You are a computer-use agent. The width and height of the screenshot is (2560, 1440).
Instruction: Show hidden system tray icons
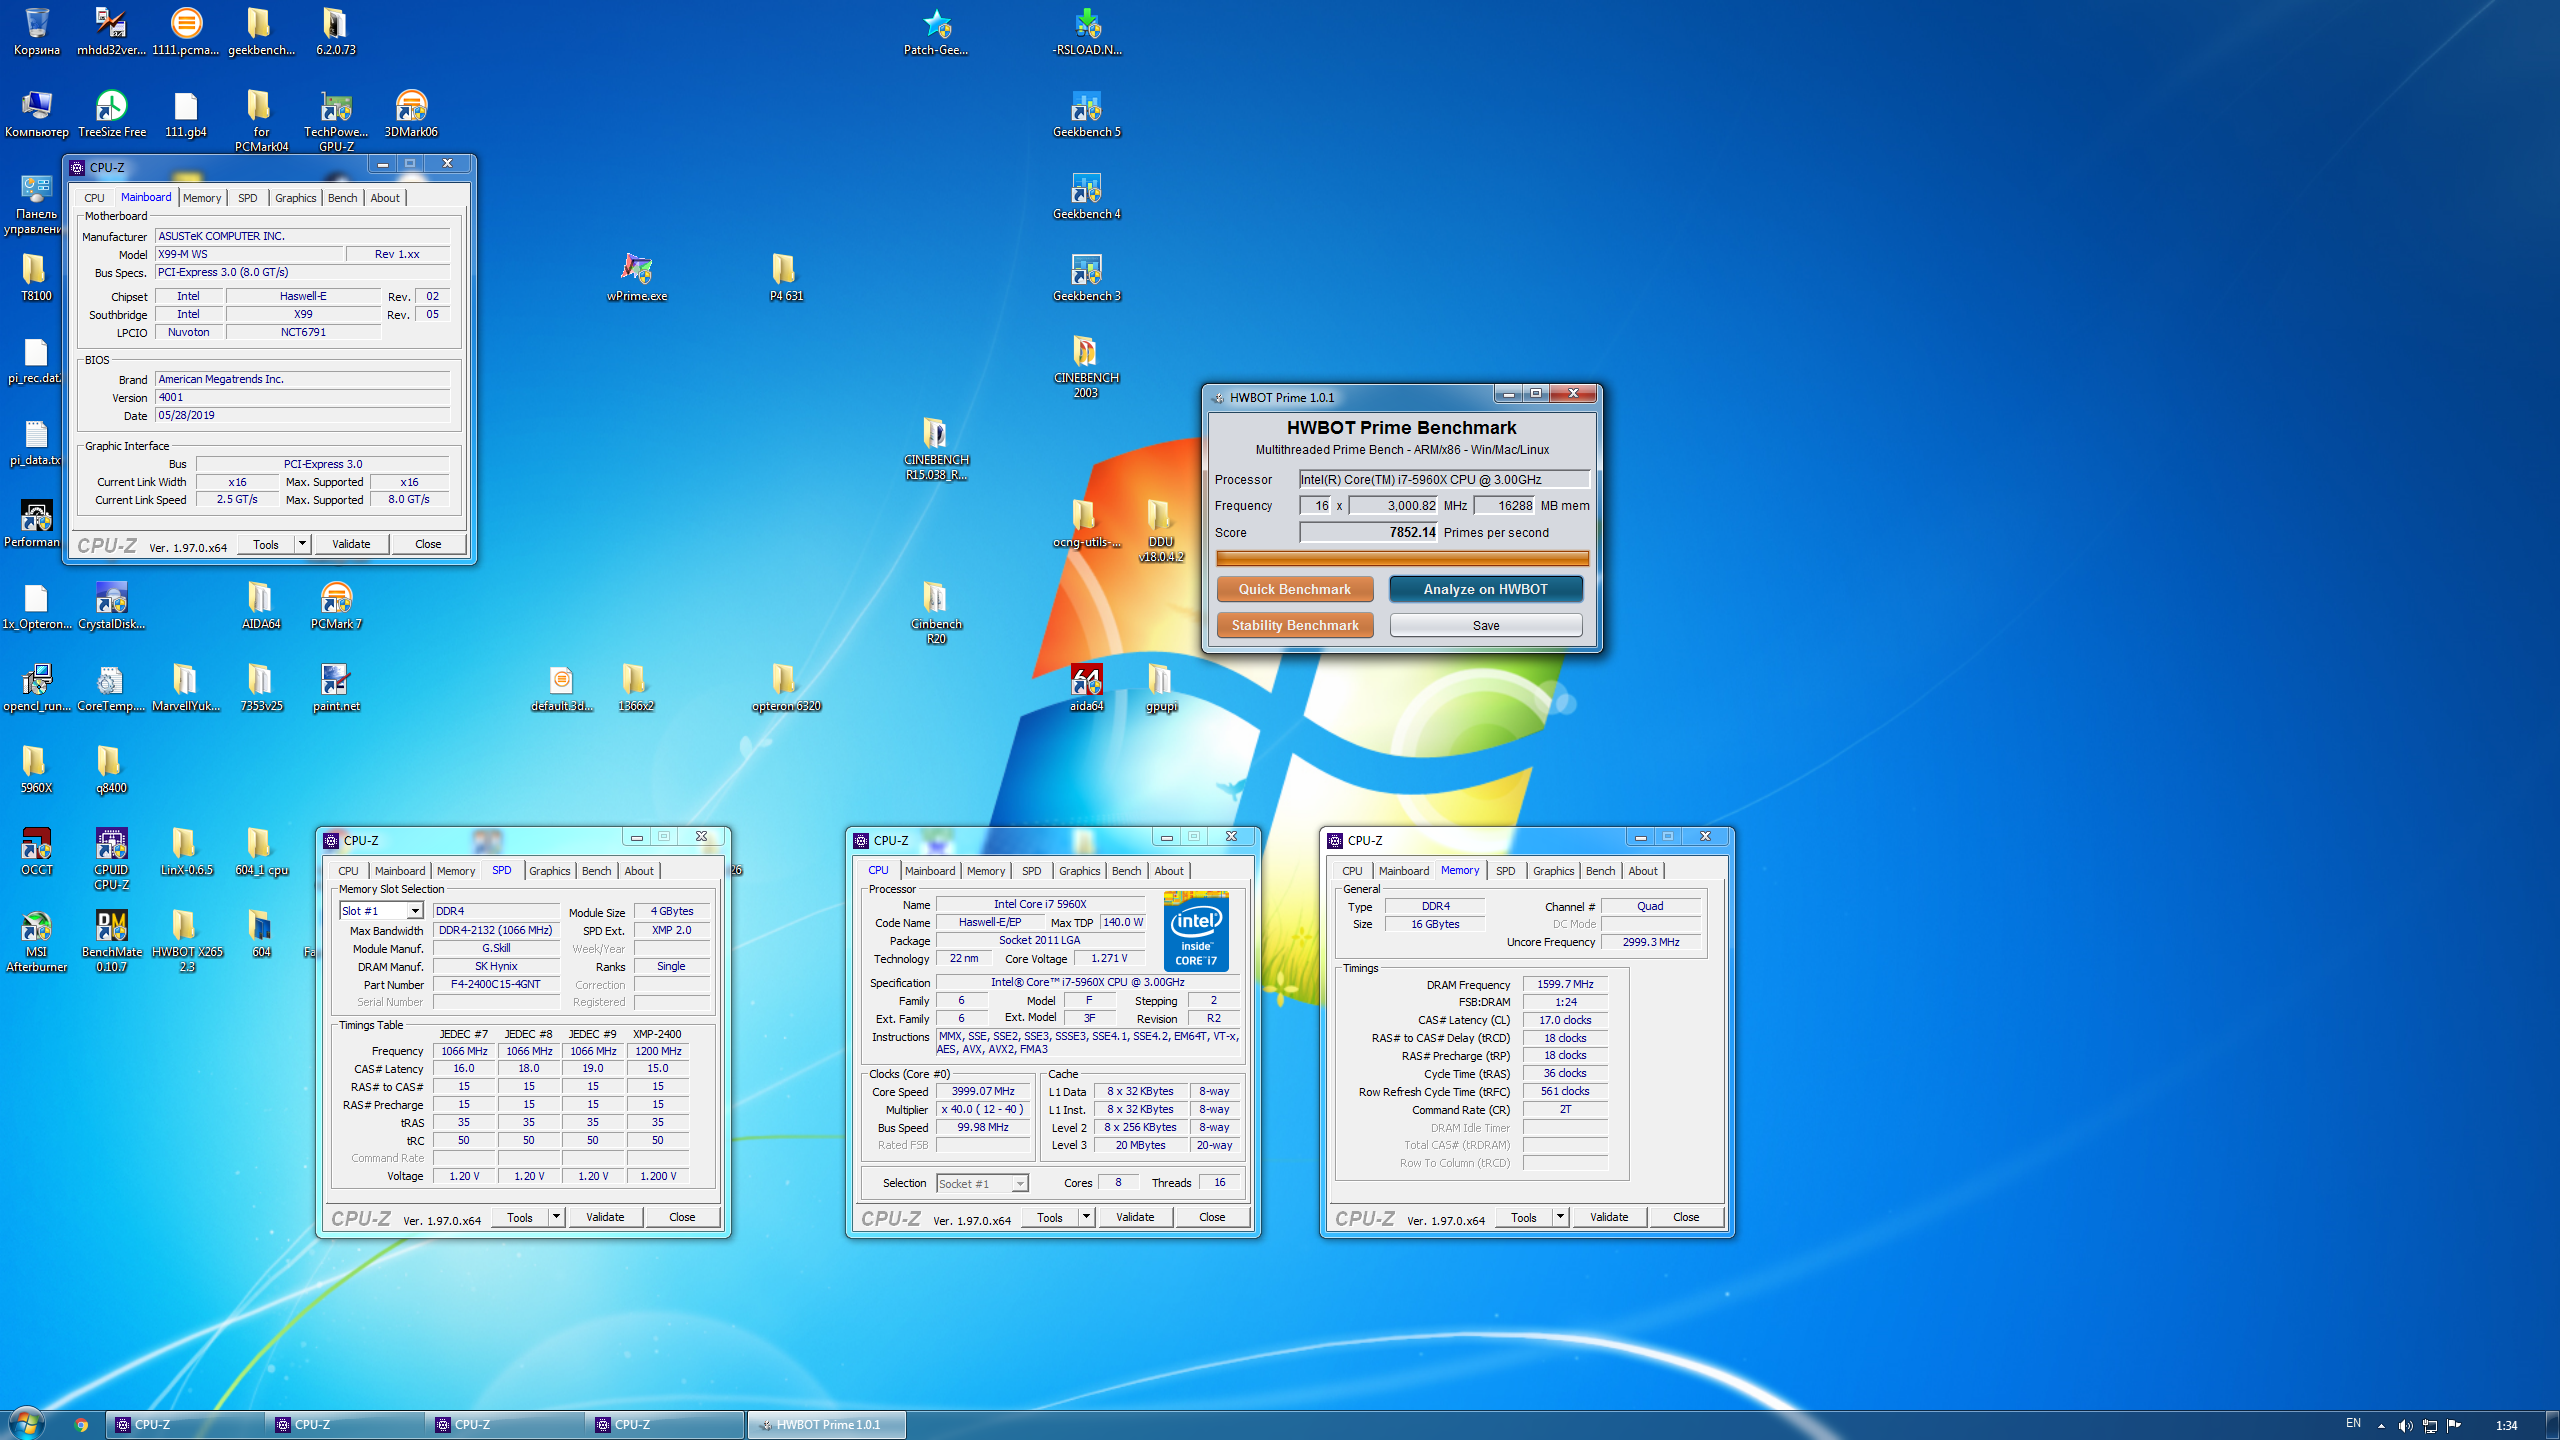[2381, 1425]
